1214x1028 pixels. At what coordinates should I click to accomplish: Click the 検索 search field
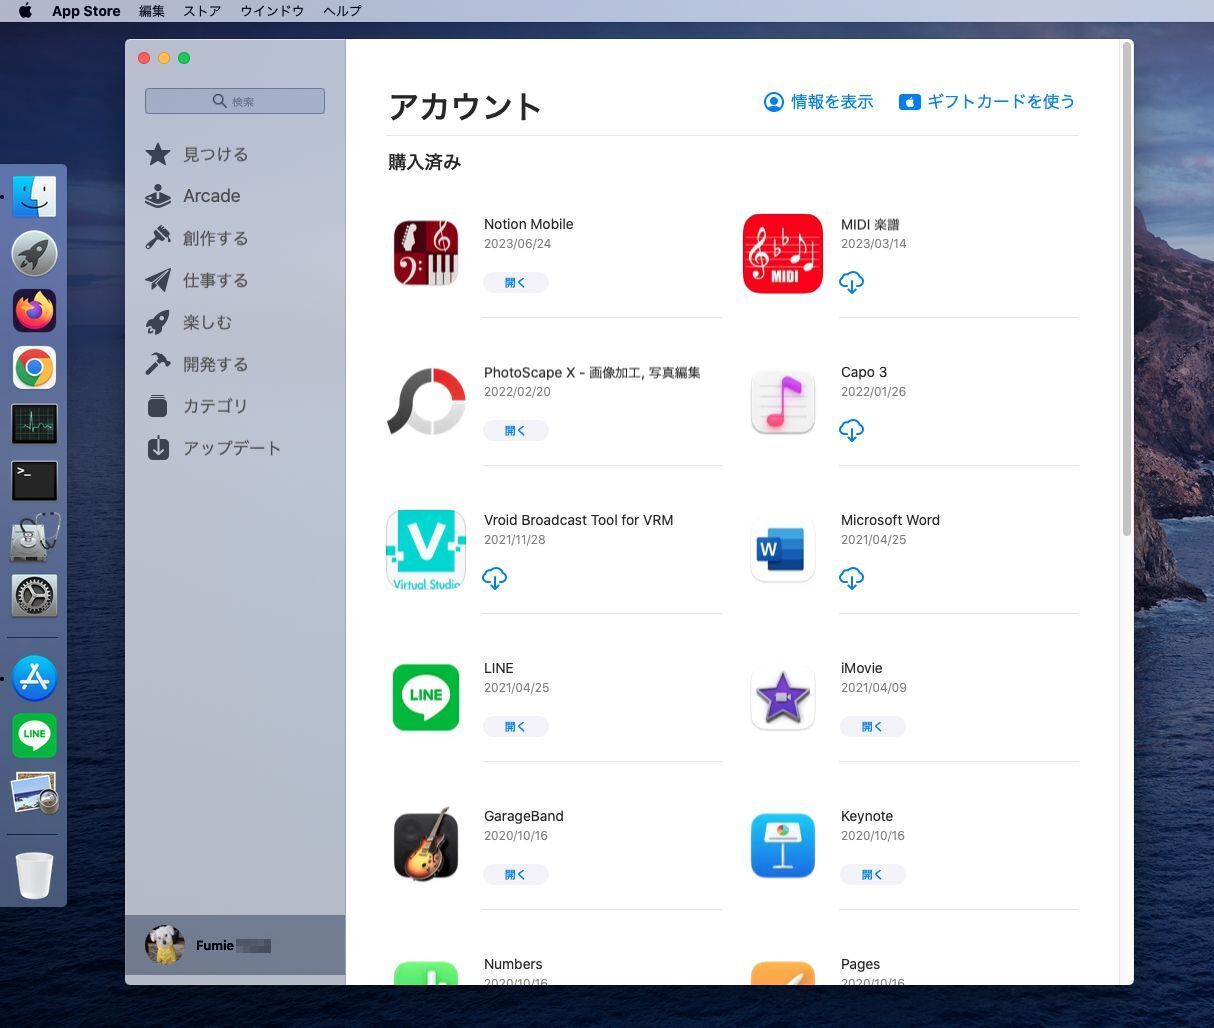235,101
